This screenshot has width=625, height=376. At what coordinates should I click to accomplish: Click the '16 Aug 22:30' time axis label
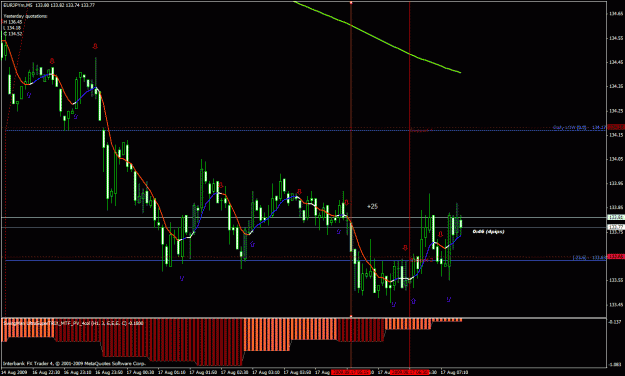(46, 372)
